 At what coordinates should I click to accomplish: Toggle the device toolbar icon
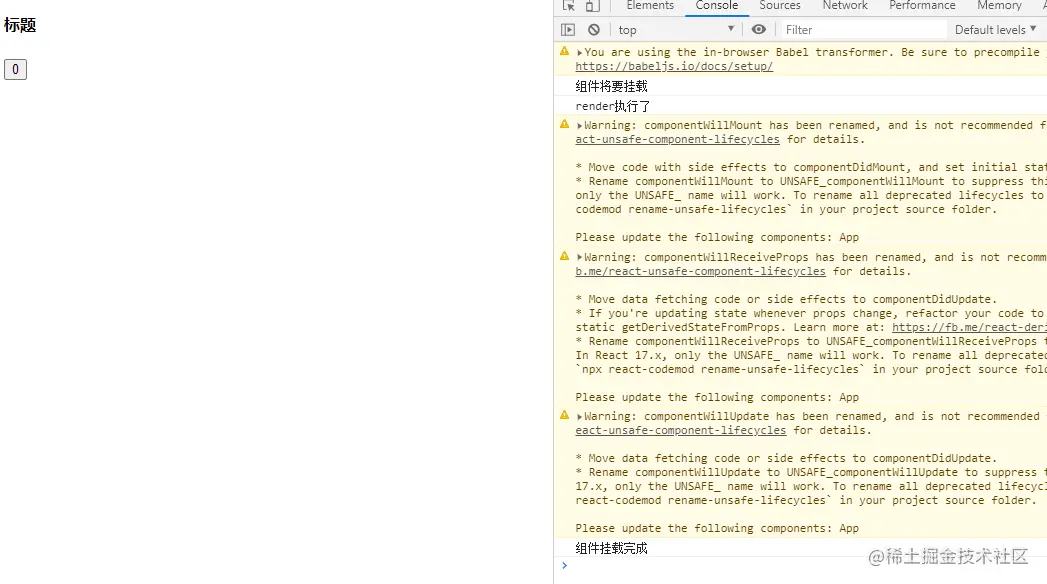(x=592, y=5)
